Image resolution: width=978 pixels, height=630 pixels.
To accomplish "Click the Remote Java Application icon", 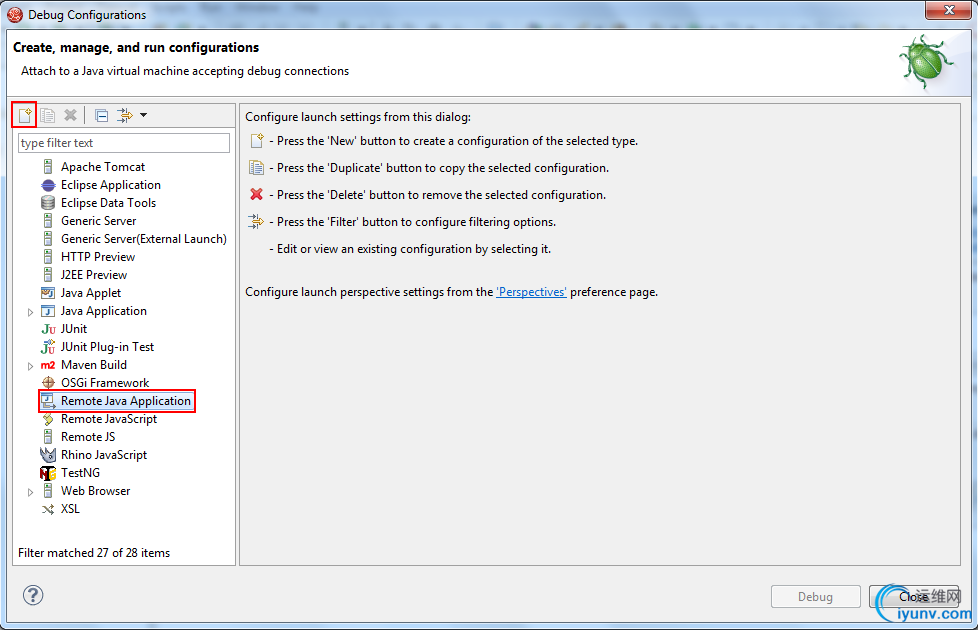I will tap(48, 401).
